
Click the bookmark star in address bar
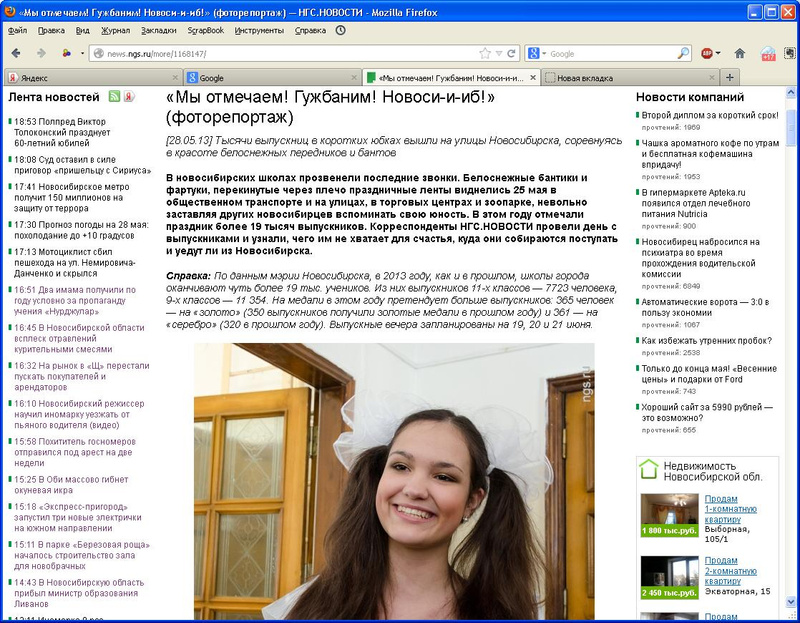tap(484, 53)
